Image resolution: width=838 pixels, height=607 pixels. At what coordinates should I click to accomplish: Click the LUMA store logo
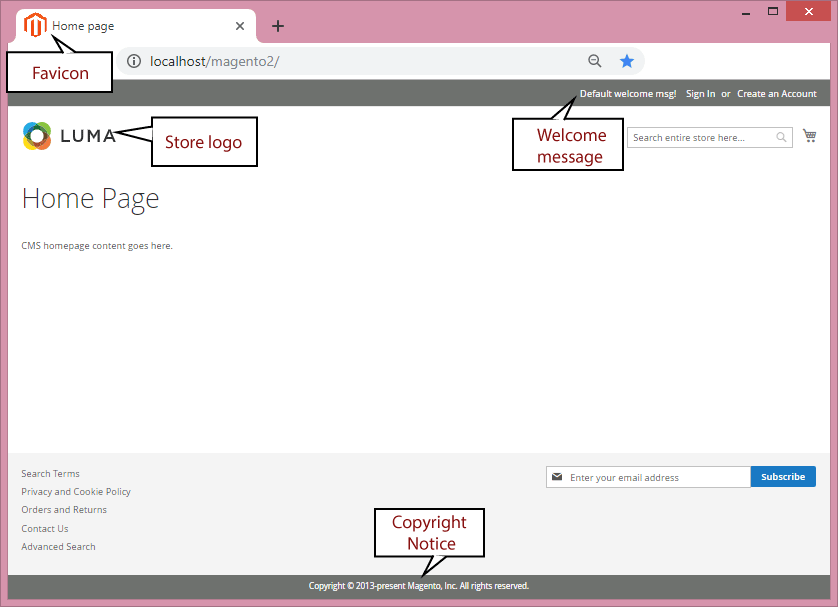pos(69,136)
